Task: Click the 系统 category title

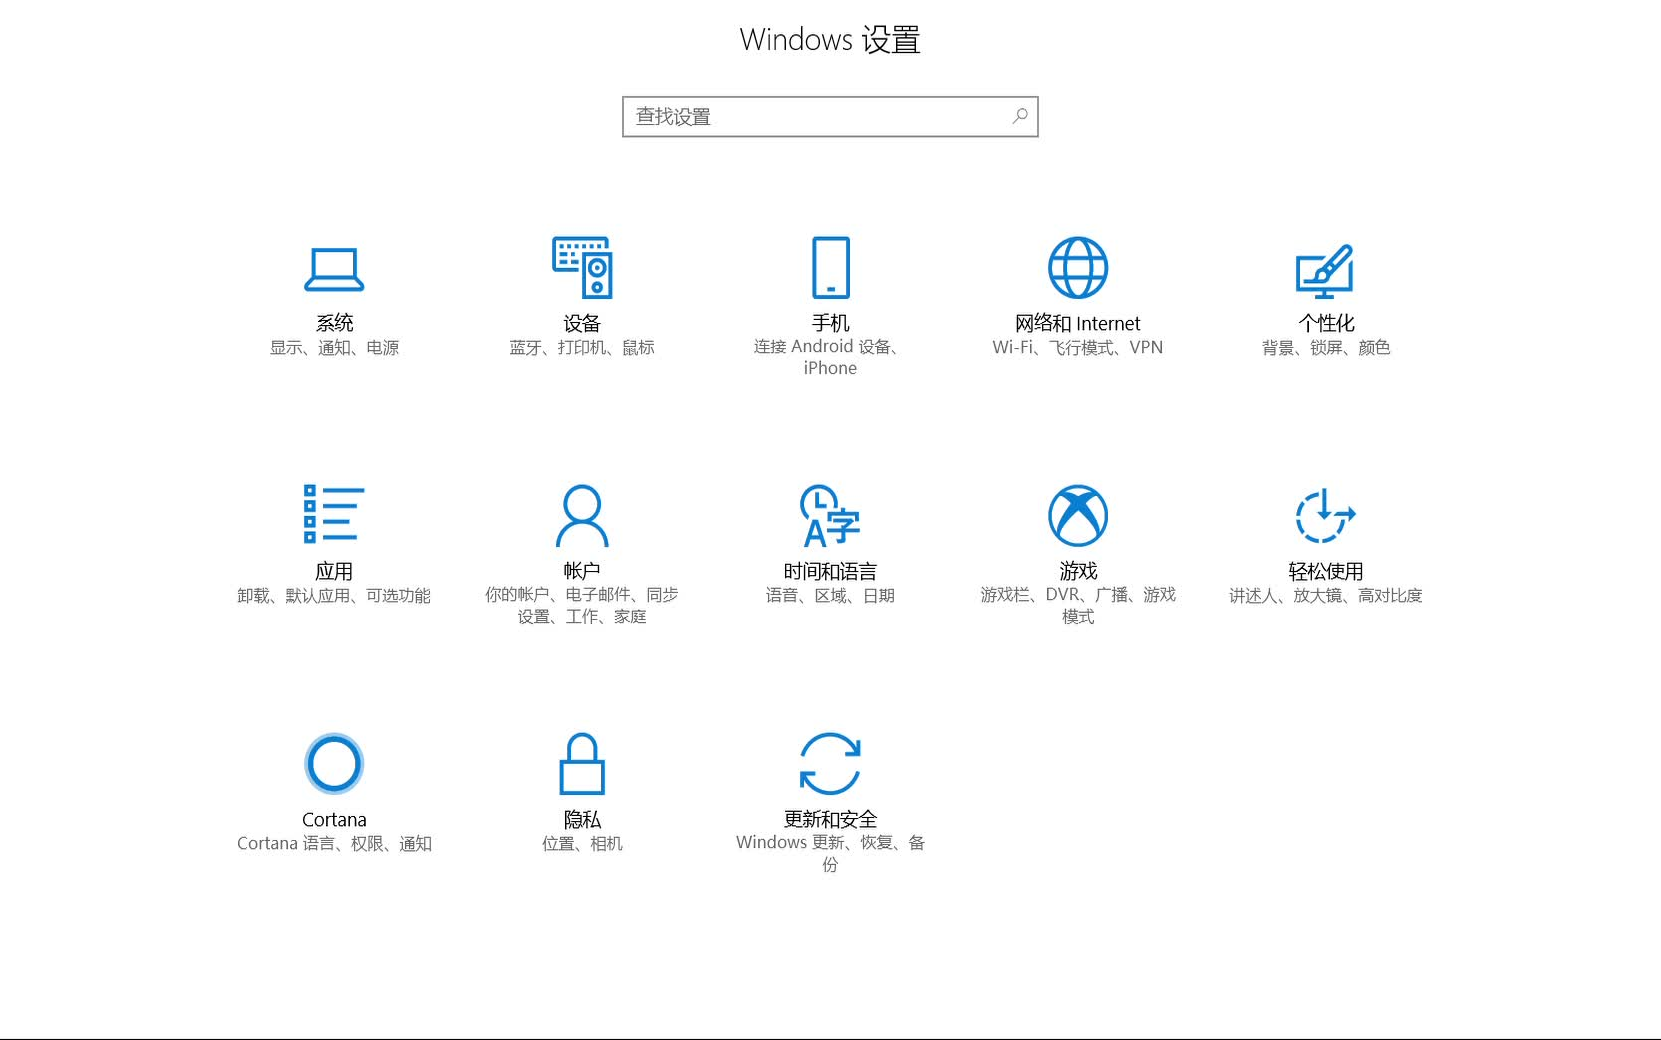Action: (334, 323)
